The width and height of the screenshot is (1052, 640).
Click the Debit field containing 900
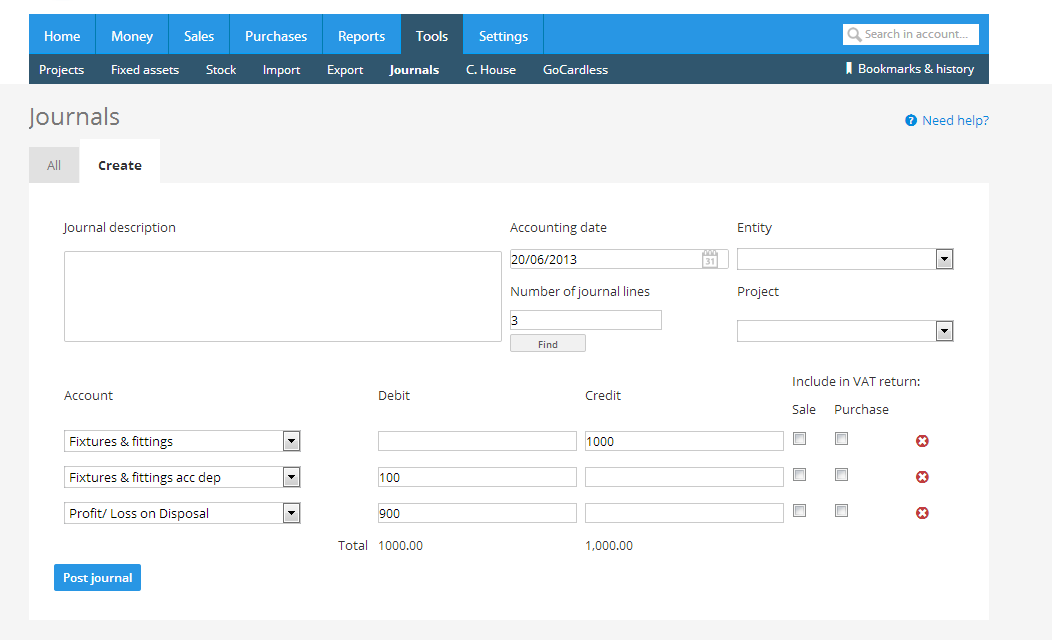pyautogui.click(x=477, y=513)
